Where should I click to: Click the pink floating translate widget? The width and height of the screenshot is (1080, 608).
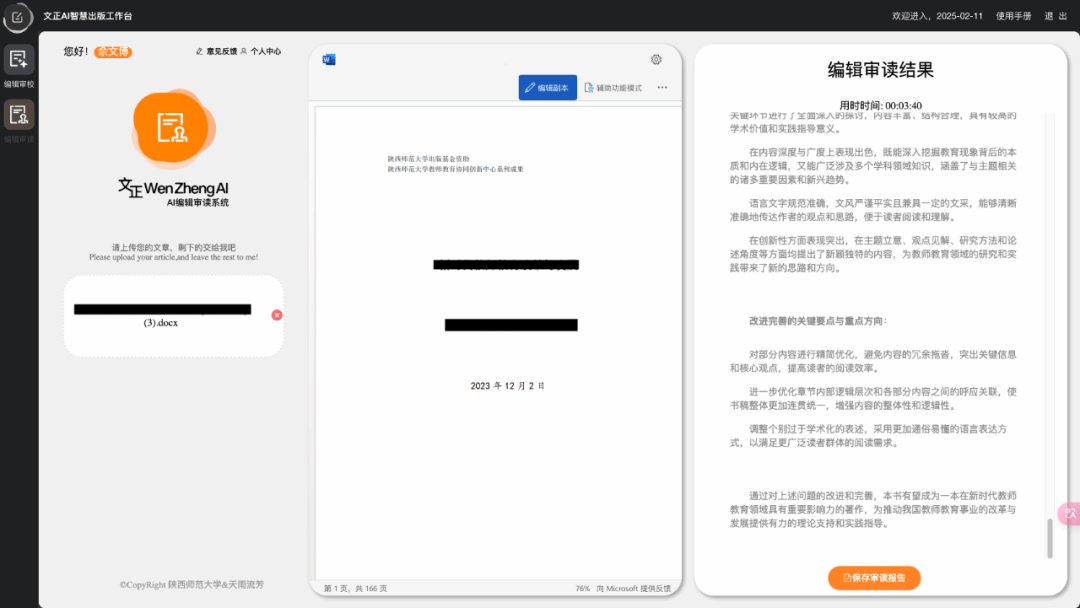click(1070, 513)
